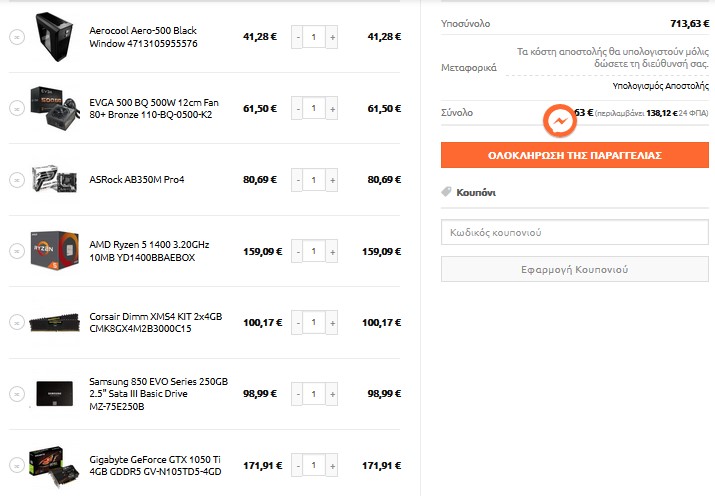715x496 pixels.
Task: Click quantity field for Gigabyte GTX 1050 Ti
Action: pyautogui.click(x=314, y=465)
